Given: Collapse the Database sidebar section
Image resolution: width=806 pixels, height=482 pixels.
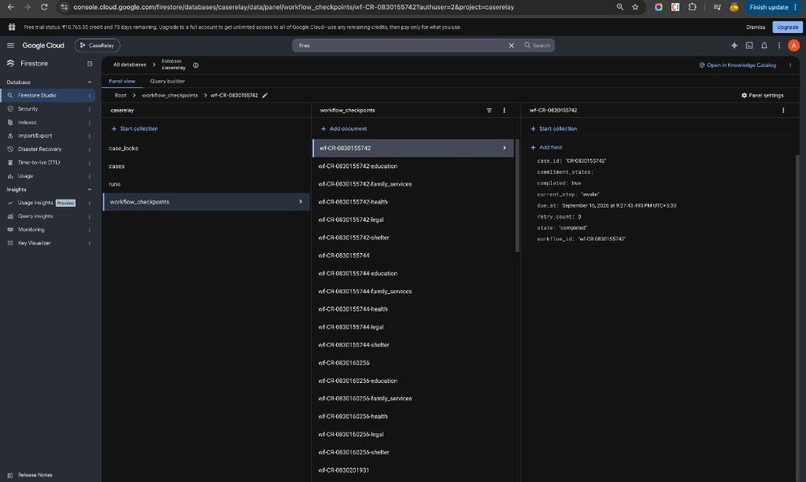Looking at the screenshot, I should click(89, 82).
